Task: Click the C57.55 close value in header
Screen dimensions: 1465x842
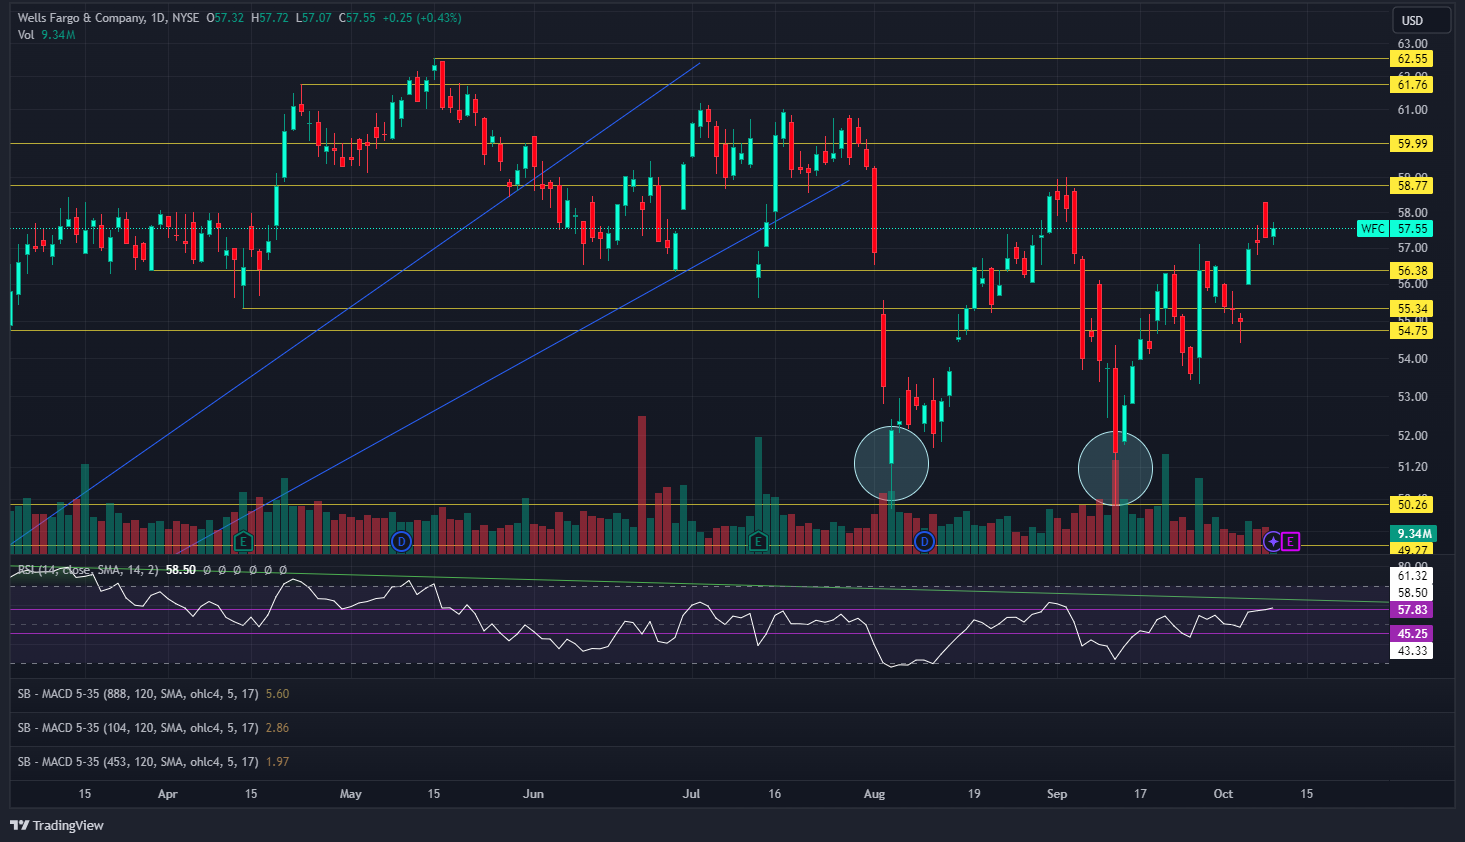Action: [357, 18]
